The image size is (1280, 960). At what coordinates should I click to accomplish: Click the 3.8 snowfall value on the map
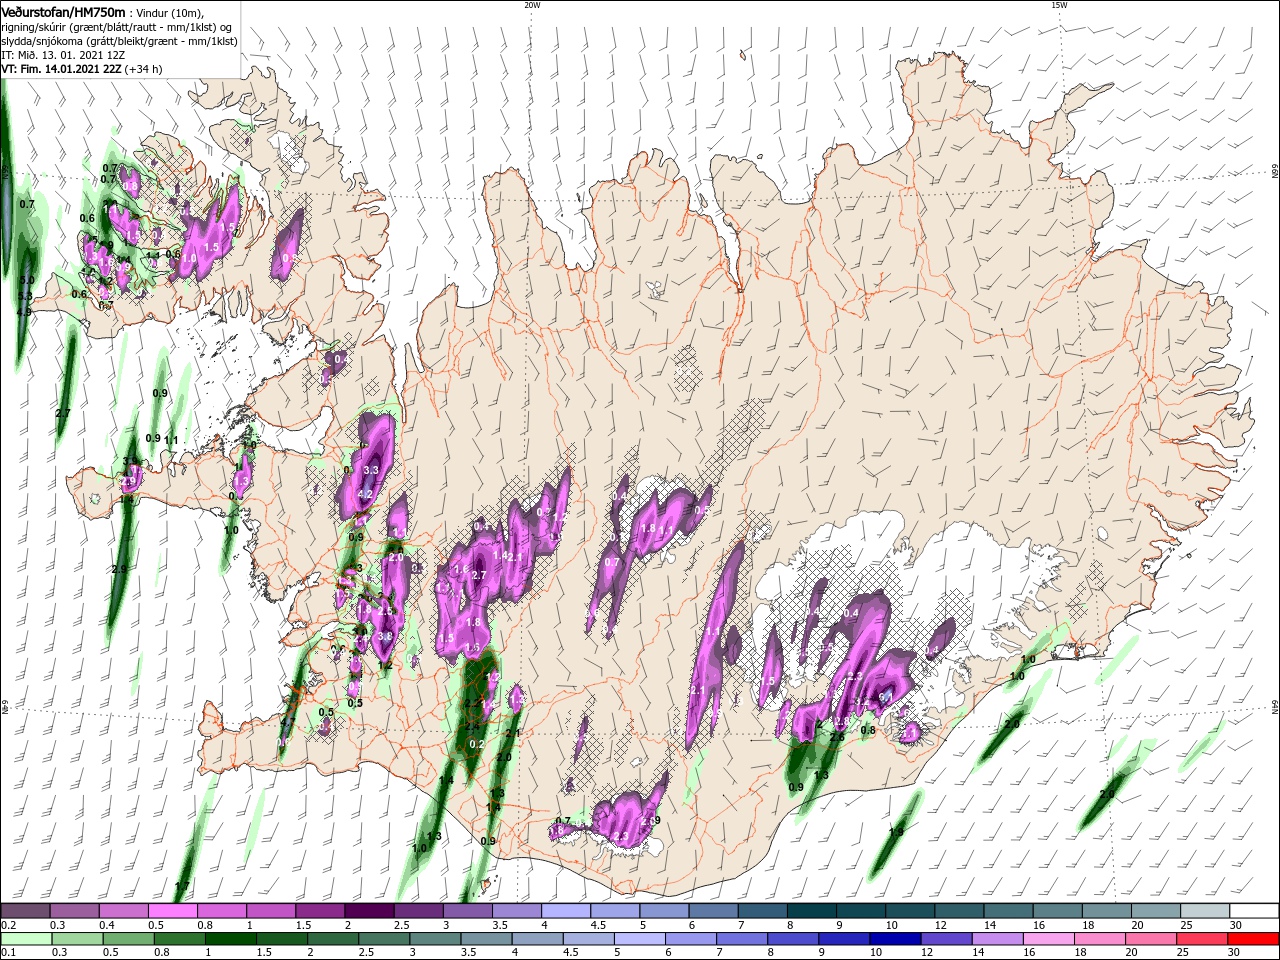click(386, 637)
